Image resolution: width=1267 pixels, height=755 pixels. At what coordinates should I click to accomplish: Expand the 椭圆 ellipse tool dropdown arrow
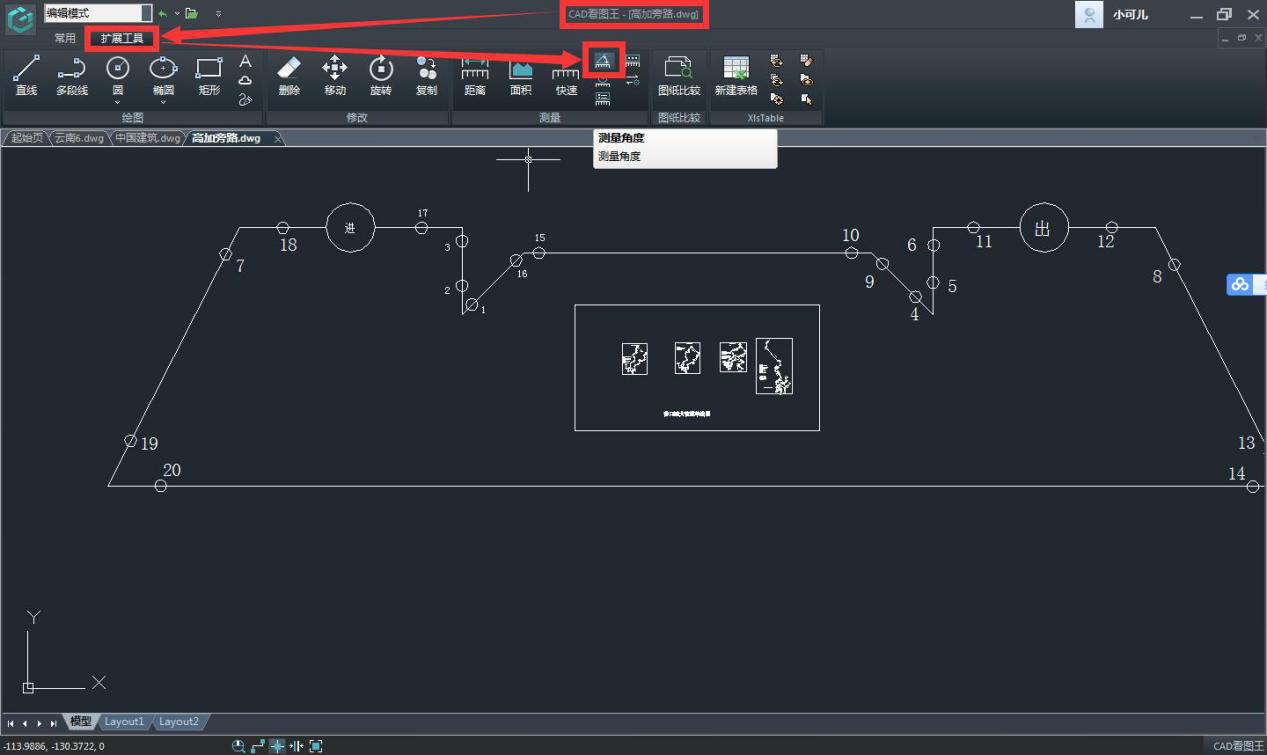[163, 102]
